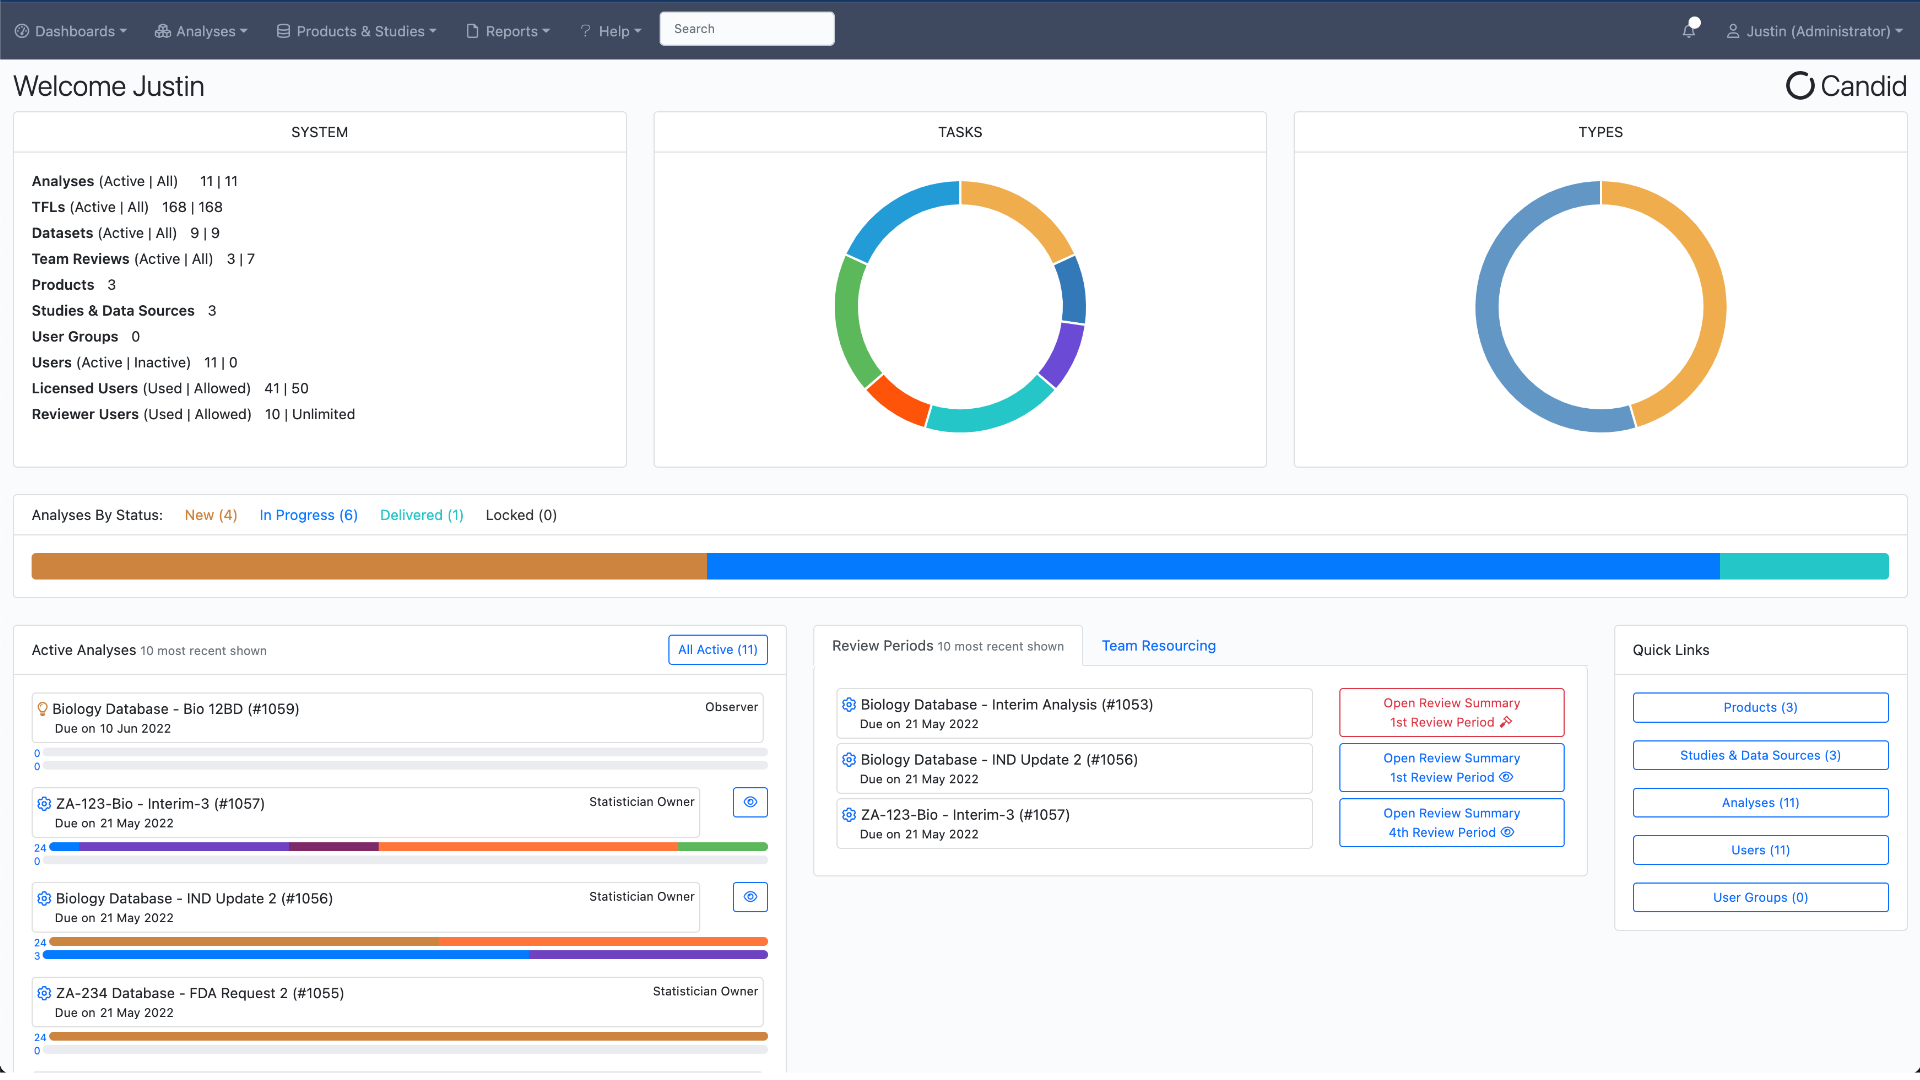Open the Help question mark icon
The width and height of the screenshot is (1920, 1080).
tap(584, 31)
